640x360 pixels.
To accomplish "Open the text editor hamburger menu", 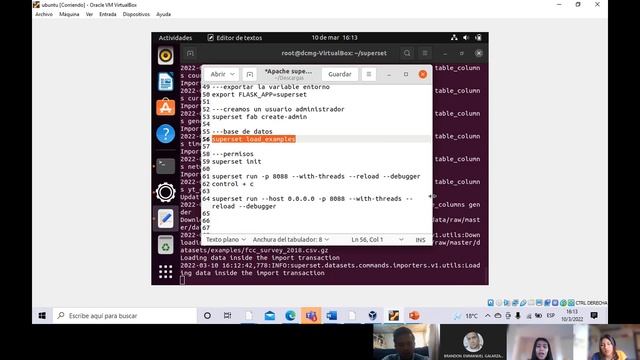I will [x=369, y=74].
